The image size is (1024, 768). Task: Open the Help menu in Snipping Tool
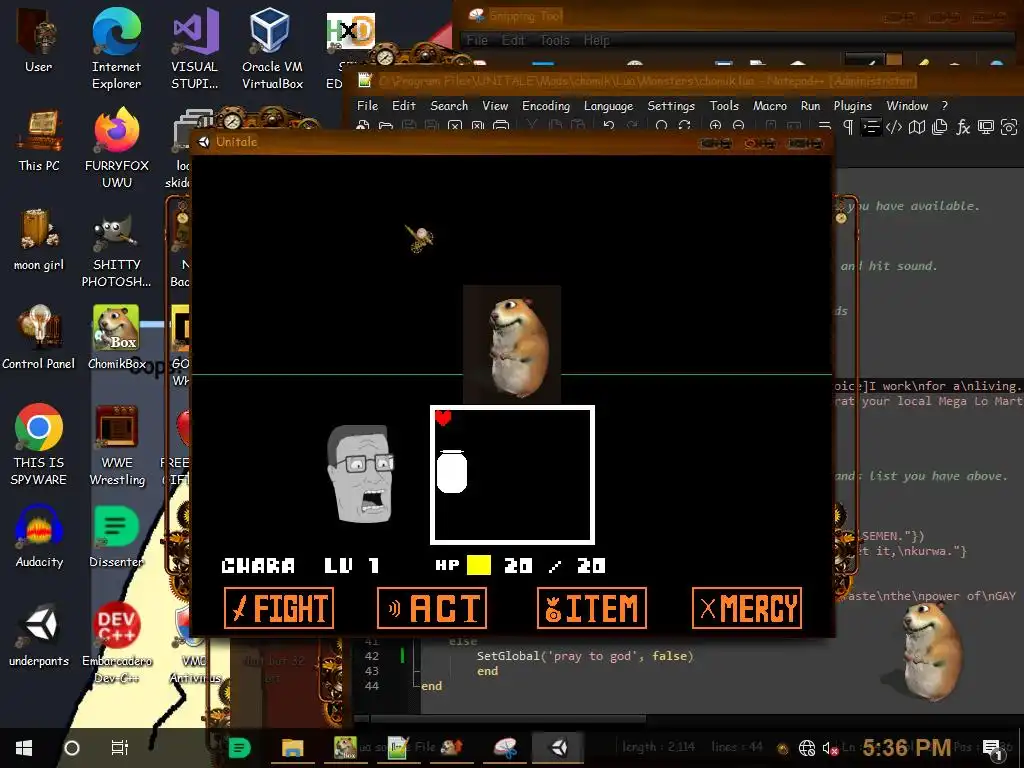tap(596, 40)
